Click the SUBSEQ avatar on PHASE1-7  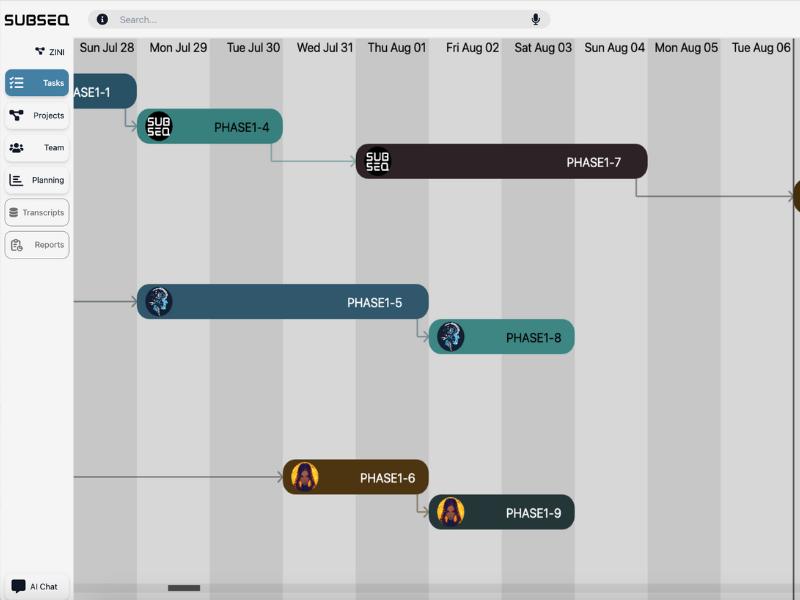click(x=377, y=162)
